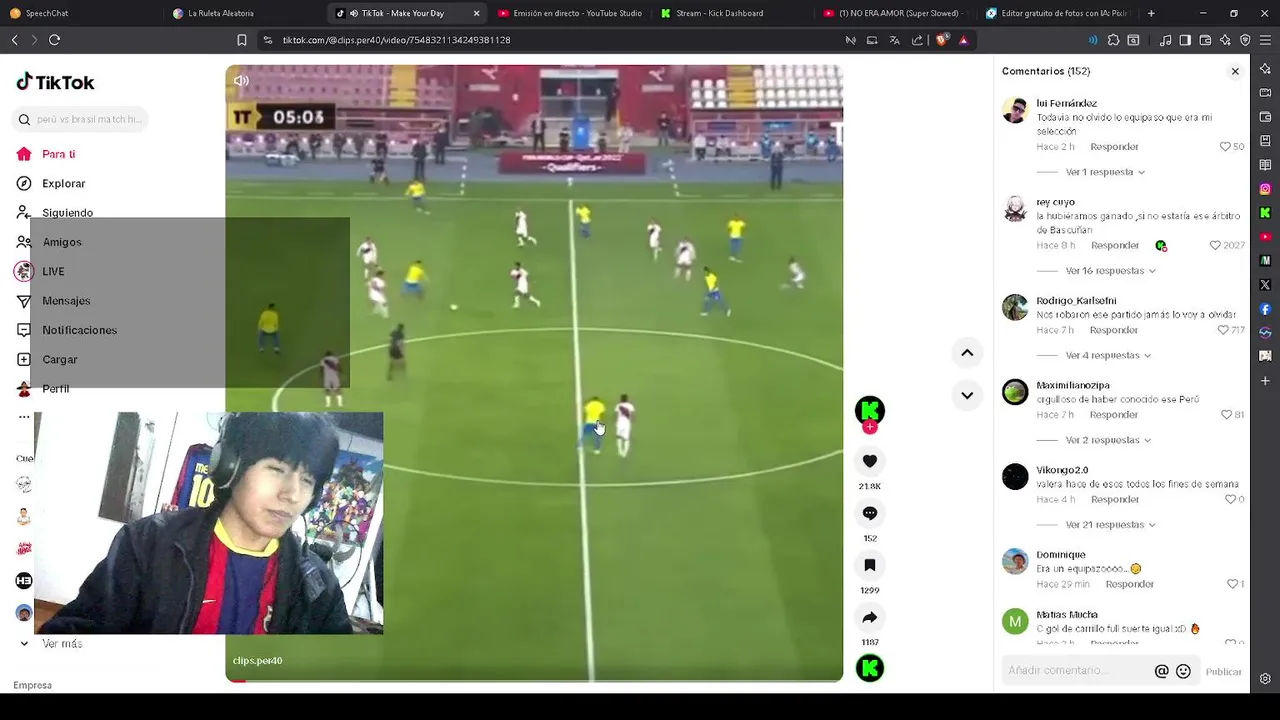This screenshot has height=720, width=1280.
Task: Go to the previous video (up arrow)
Action: coord(967,352)
